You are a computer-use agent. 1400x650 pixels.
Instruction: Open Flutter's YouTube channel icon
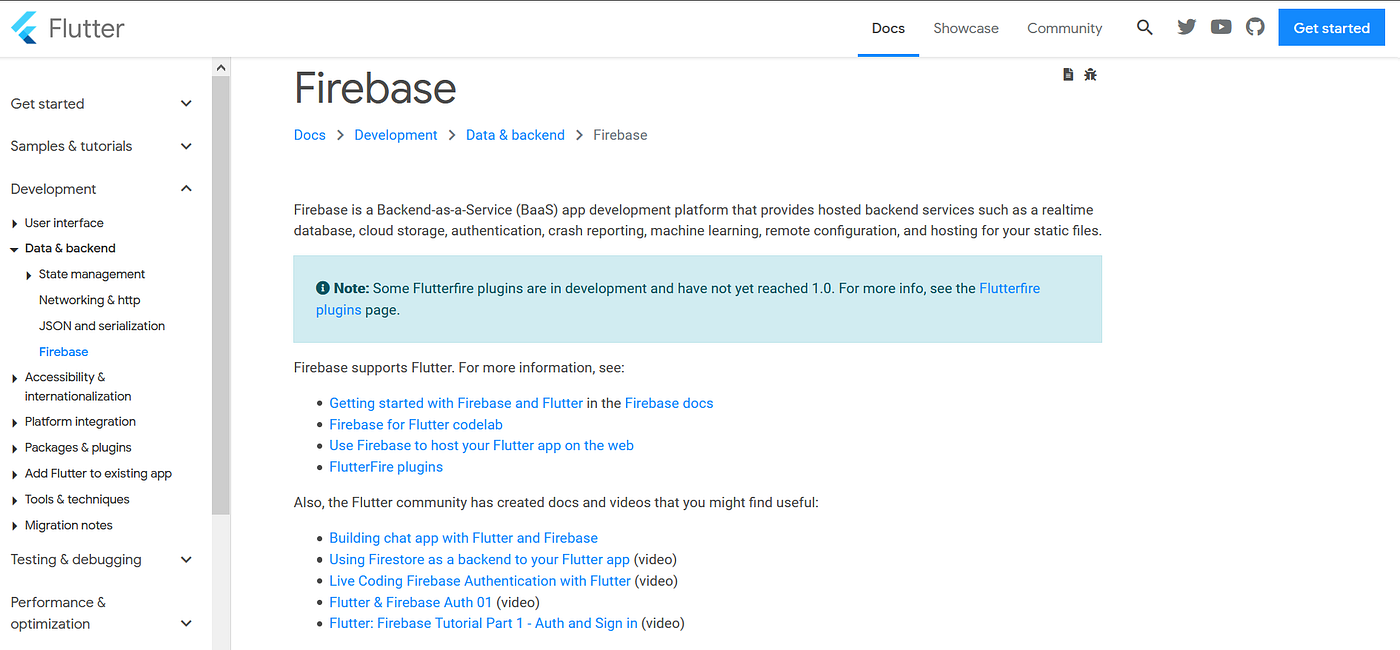[x=1221, y=27]
